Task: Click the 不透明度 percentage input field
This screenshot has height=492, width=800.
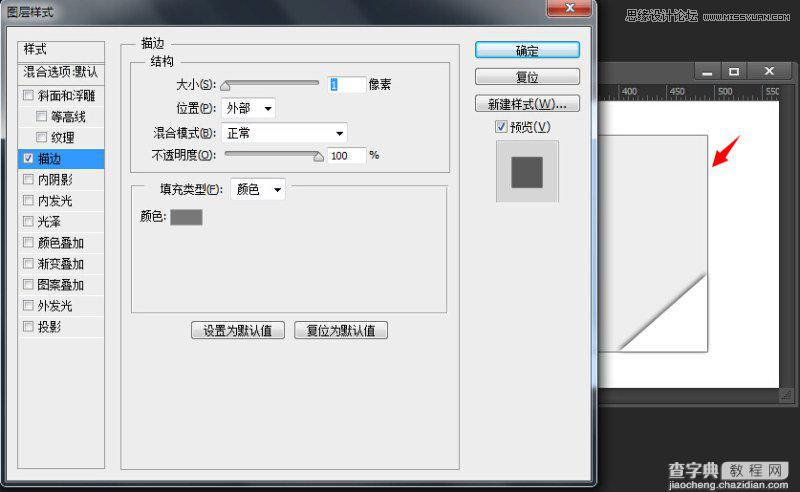Action: point(346,155)
